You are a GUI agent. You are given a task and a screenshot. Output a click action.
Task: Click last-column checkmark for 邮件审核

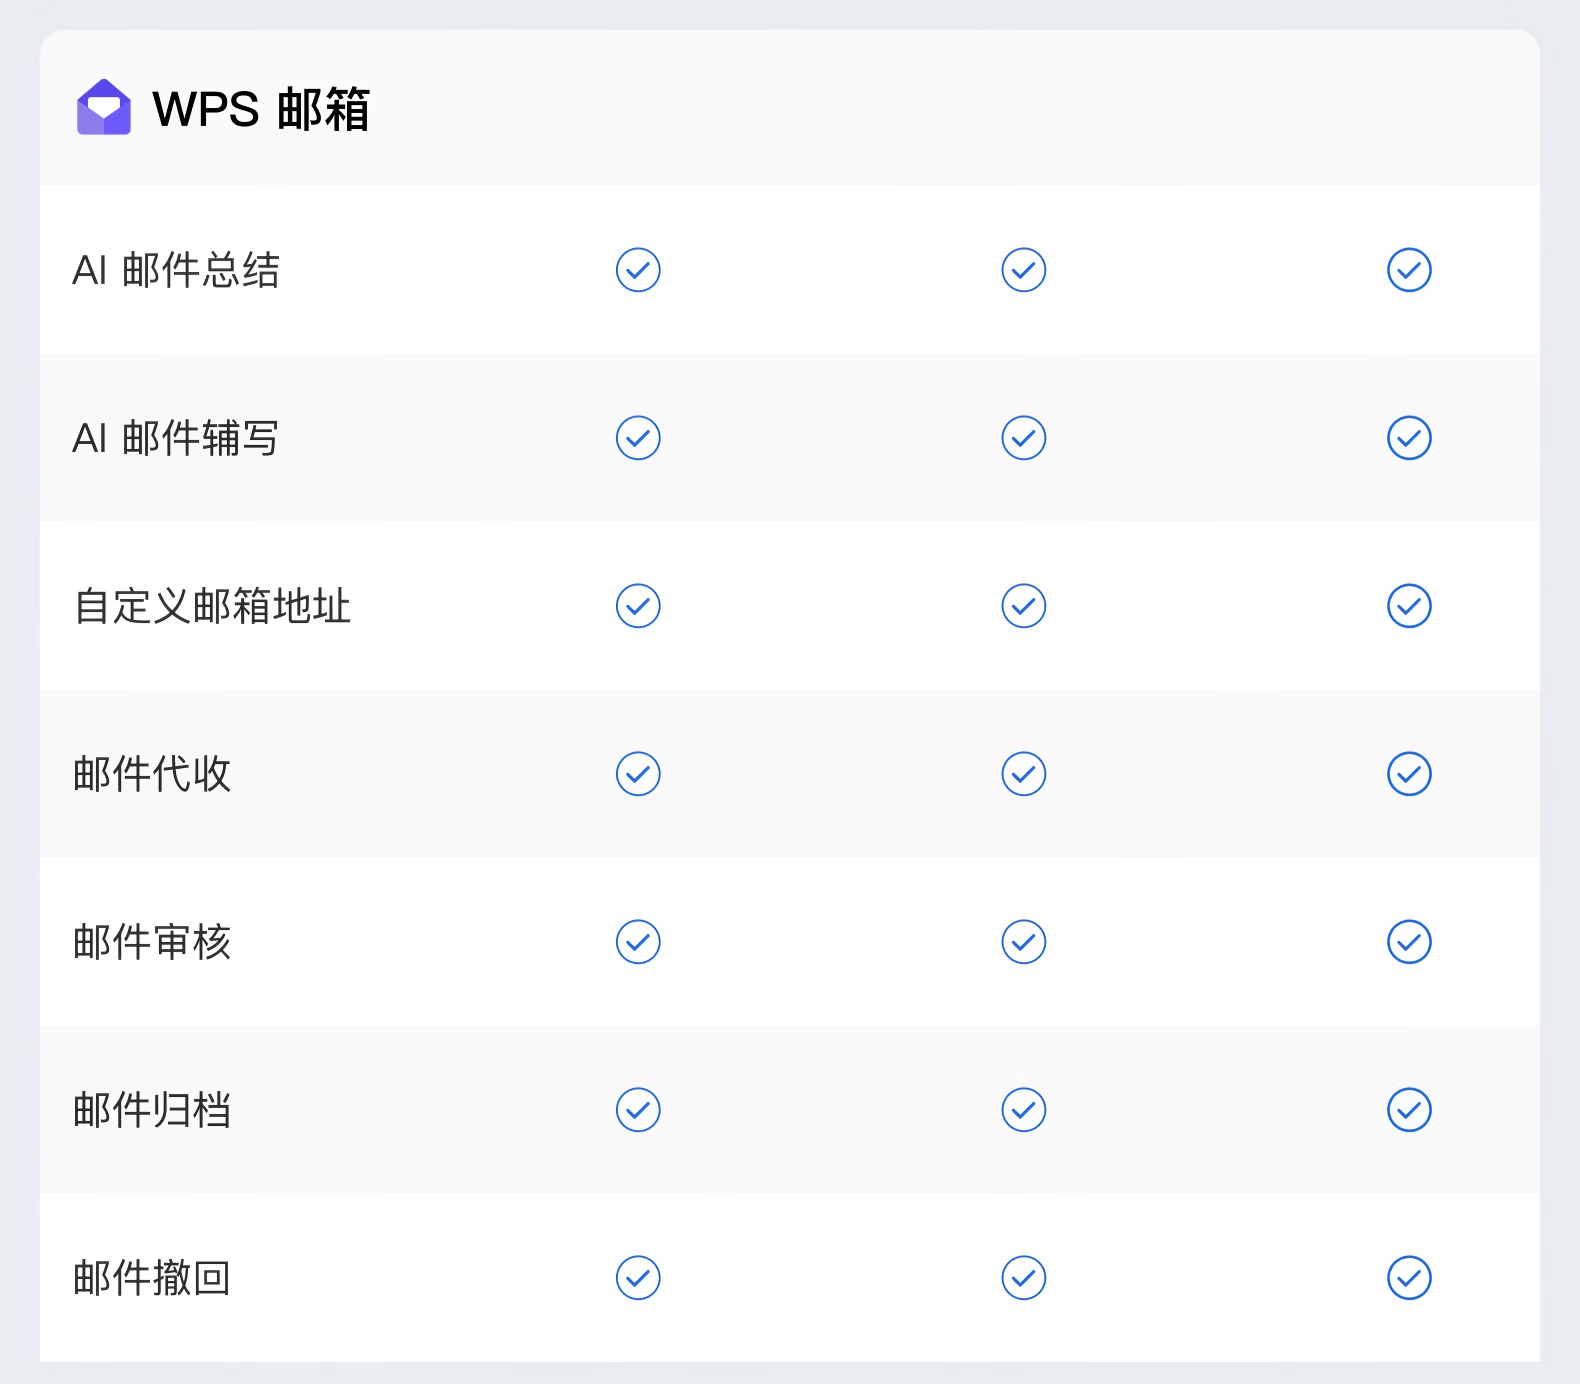coord(1409,942)
